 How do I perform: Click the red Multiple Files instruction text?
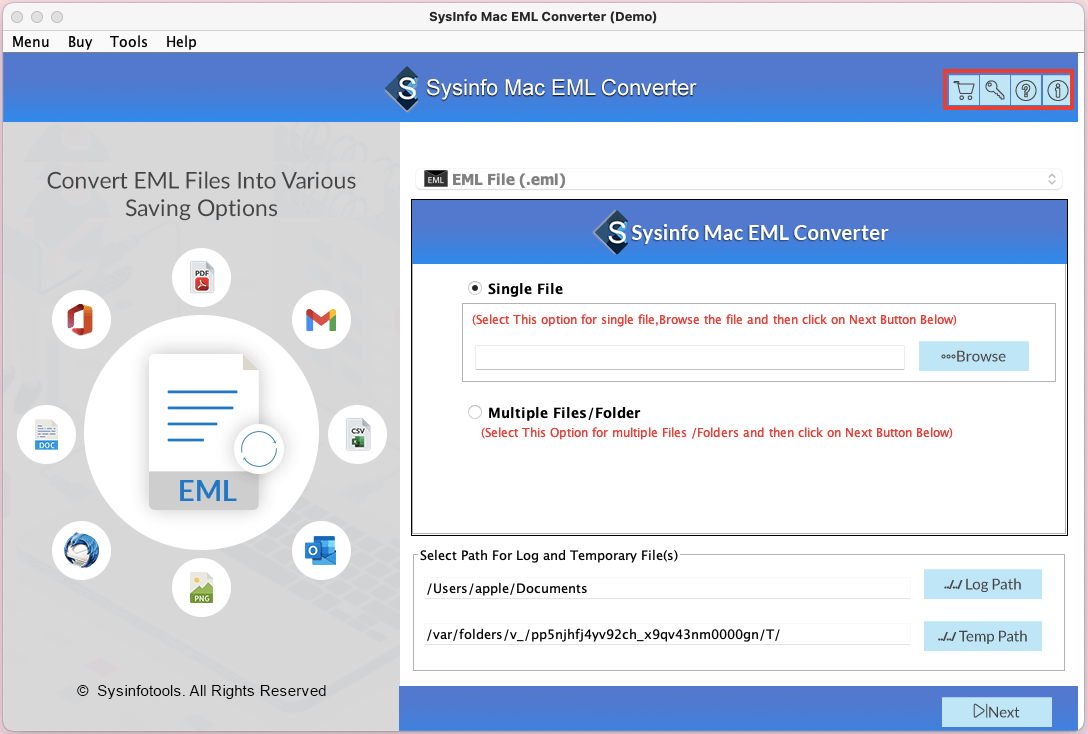(x=717, y=433)
